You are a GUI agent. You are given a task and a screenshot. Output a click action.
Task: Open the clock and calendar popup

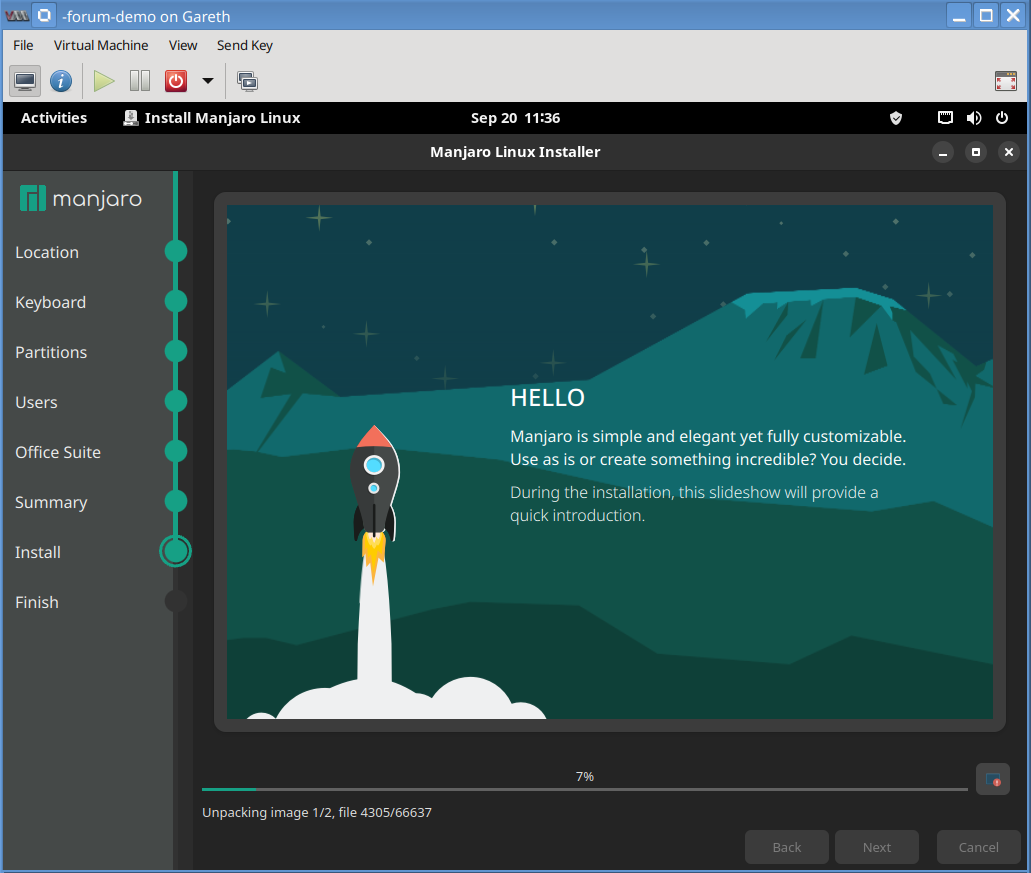pyautogui.click(x=516, y=118)
